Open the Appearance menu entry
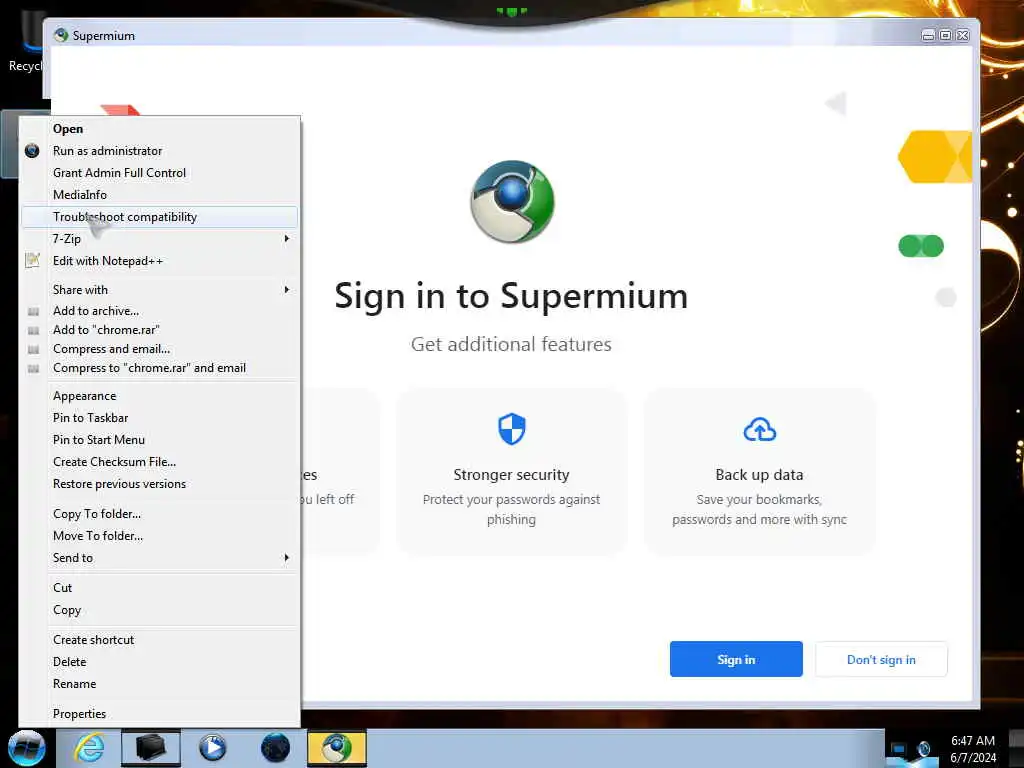1024x768 pixels. point(159,396)
